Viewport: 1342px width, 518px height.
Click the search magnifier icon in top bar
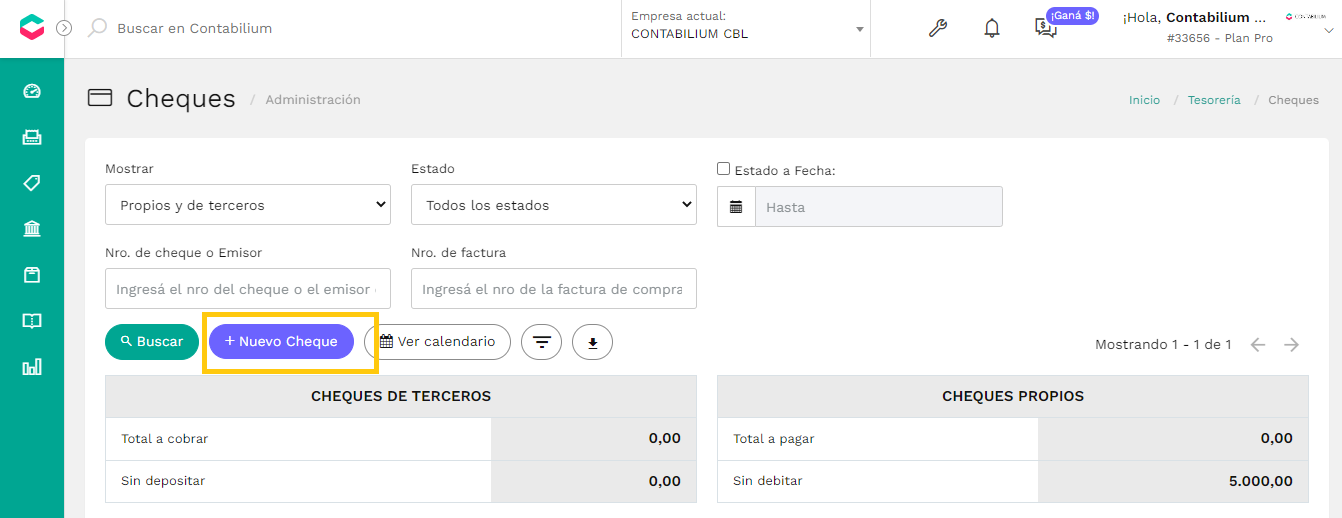pos(97,28)
